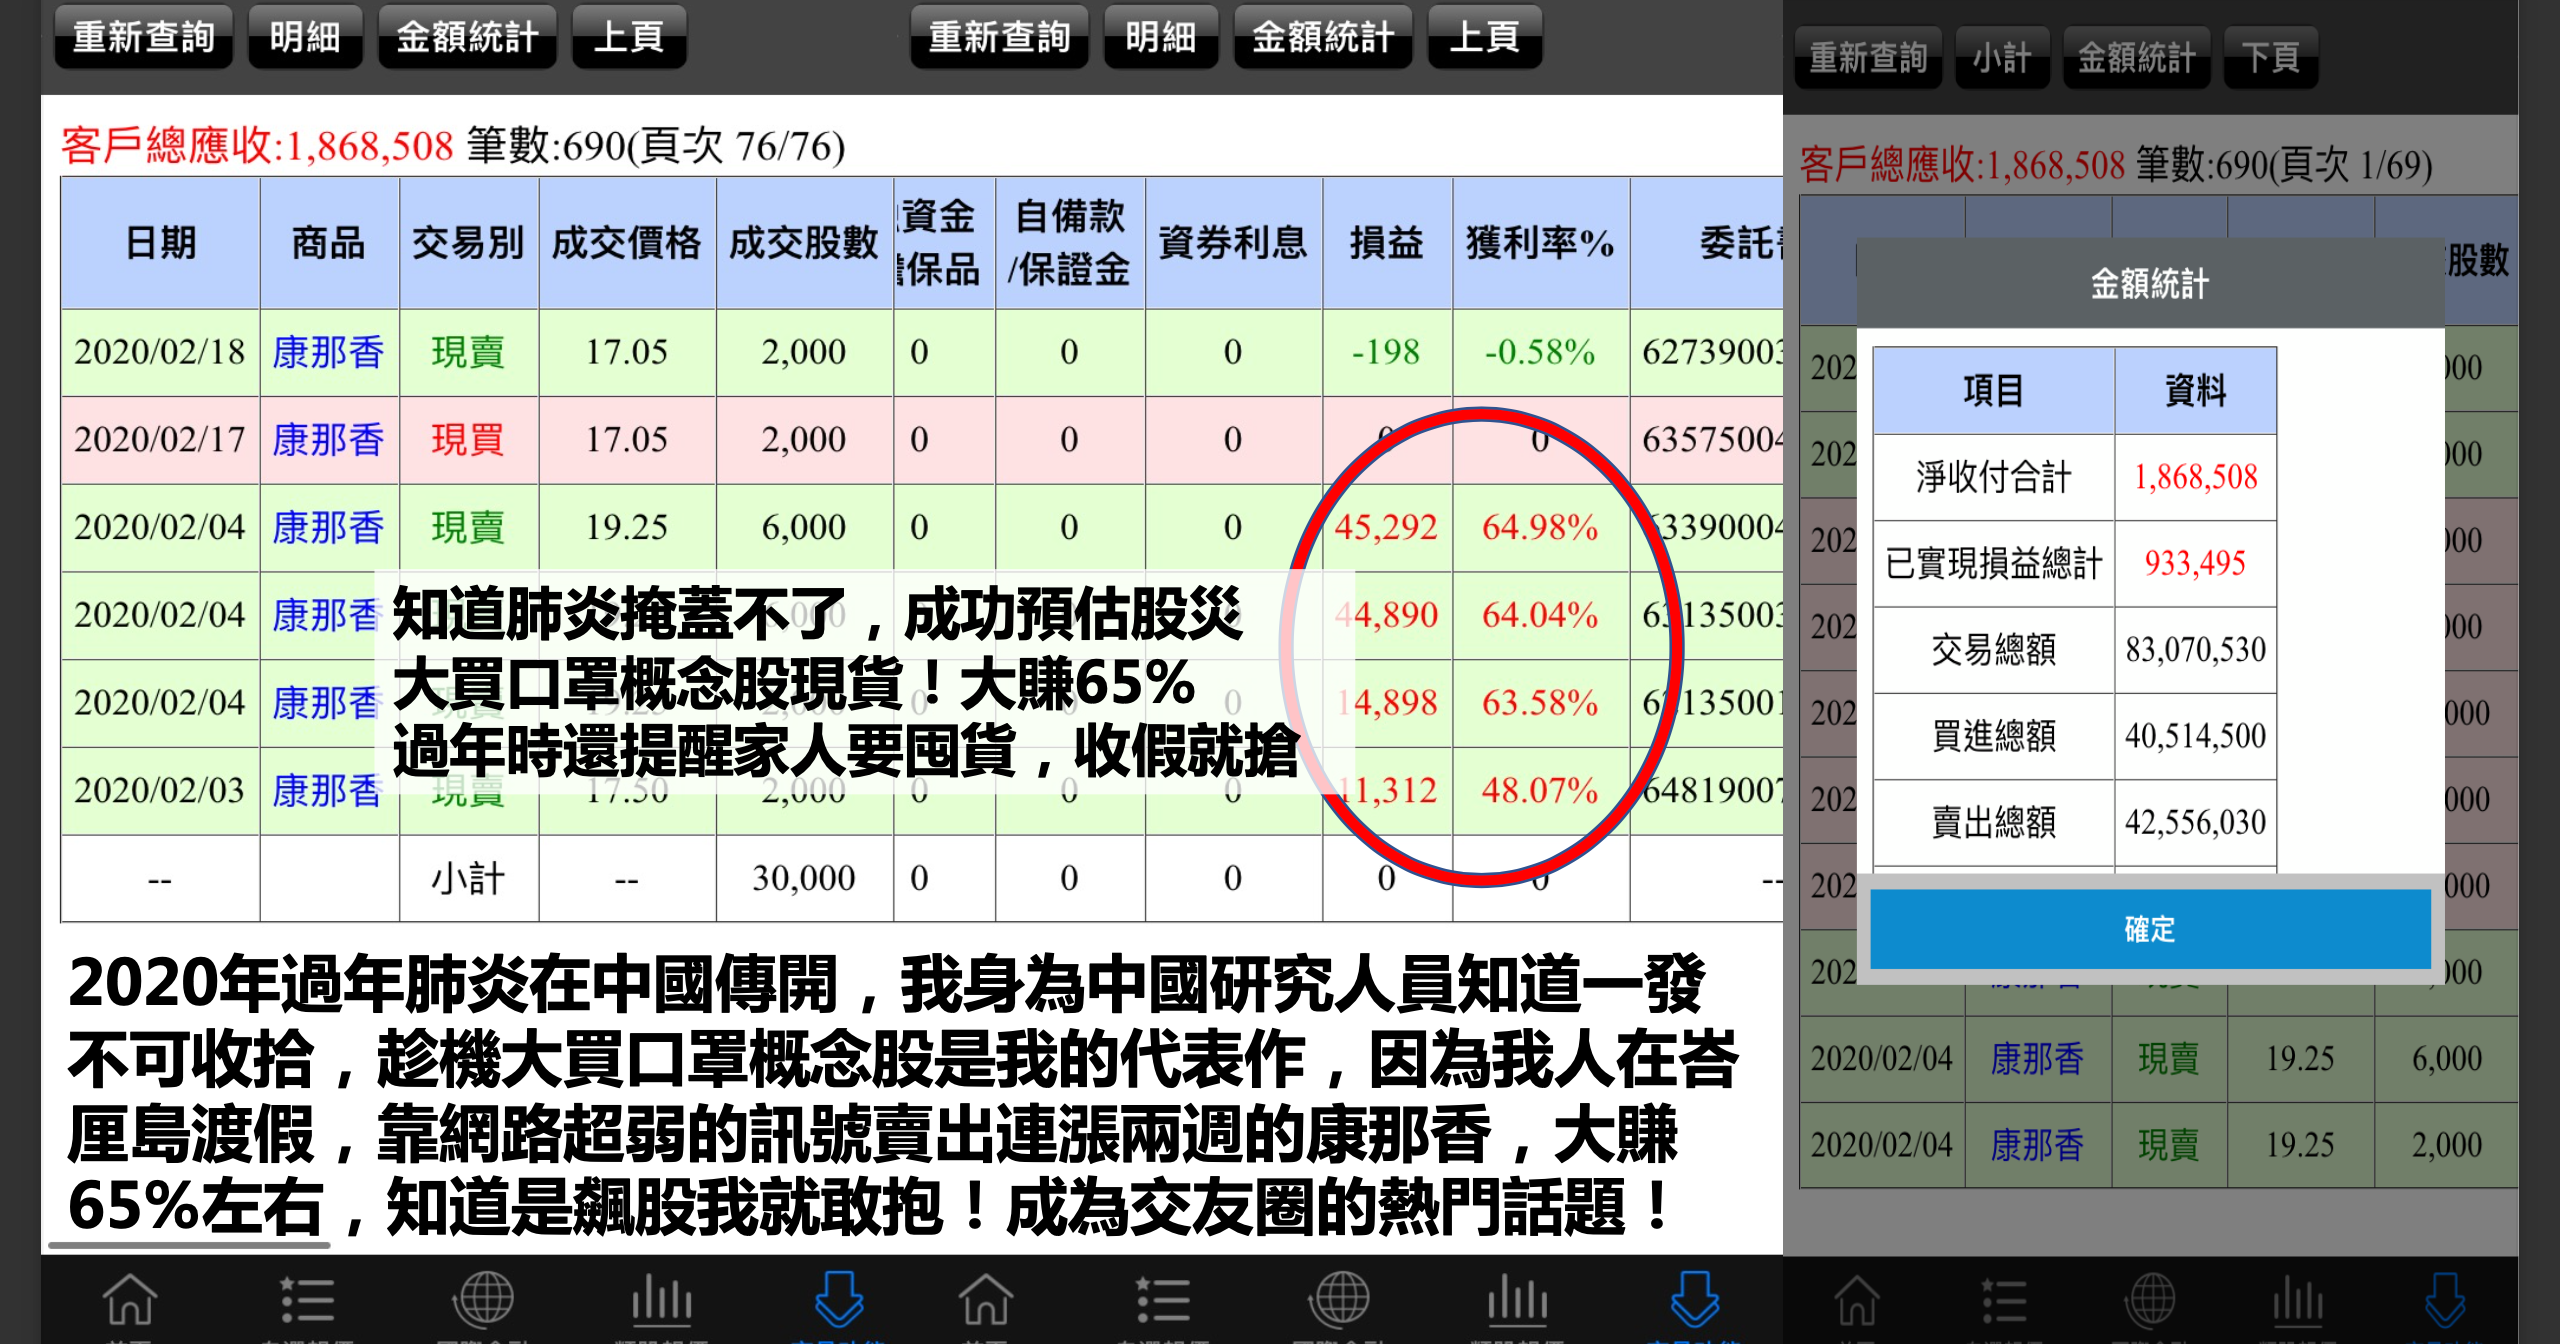The image size is (2560, 1344).
Task: Click the 2020/02/18 date cell
Action: tap(160, 352)
